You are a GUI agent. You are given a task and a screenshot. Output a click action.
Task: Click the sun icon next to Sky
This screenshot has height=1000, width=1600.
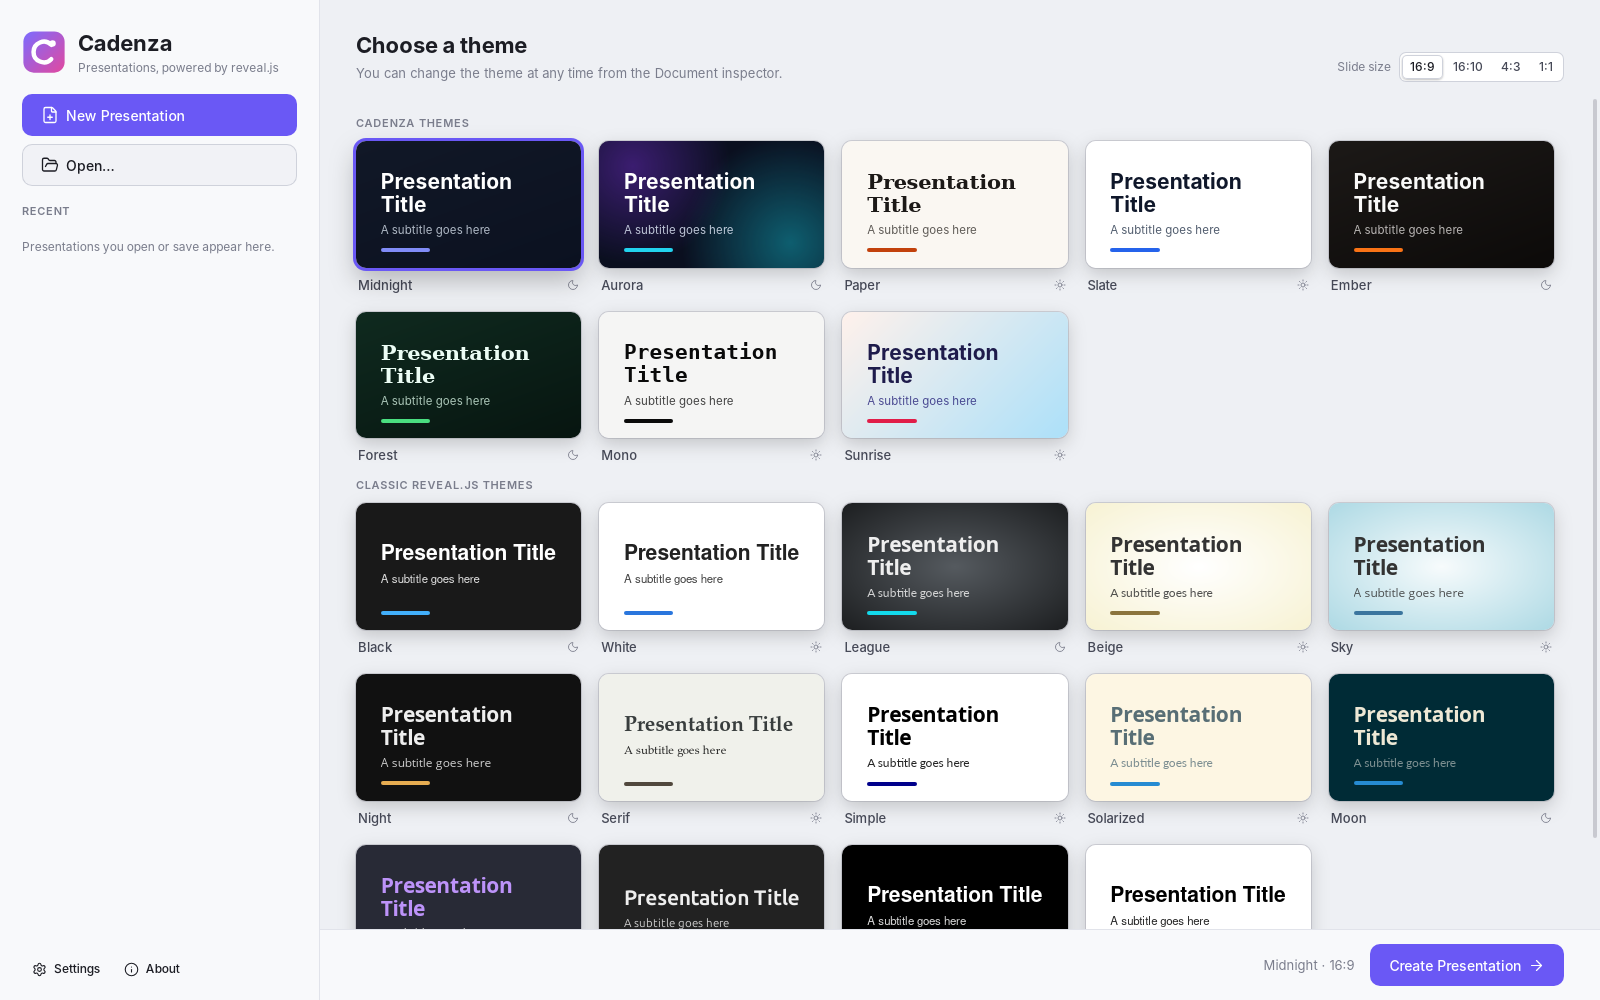(x=1546, y=647)
